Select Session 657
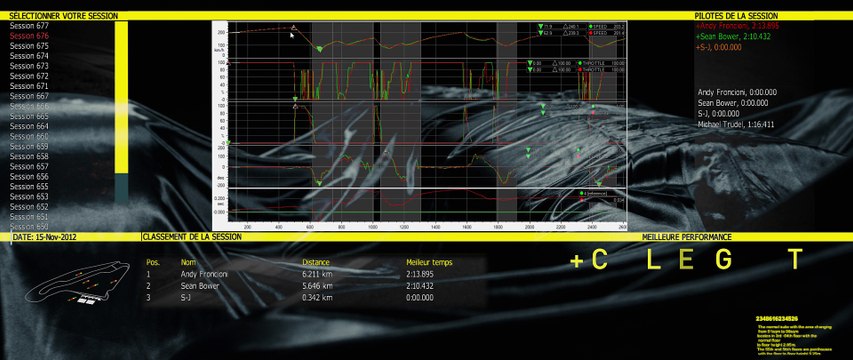Viewport: 853px width, 360px height. 29,166
